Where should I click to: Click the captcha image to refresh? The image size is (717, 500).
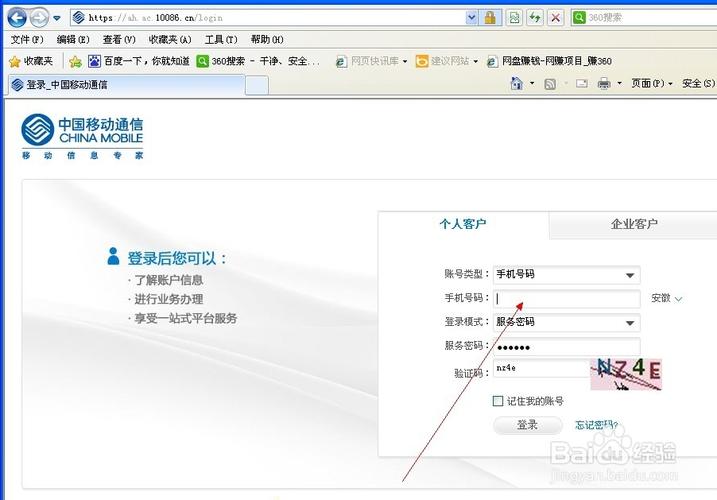[x=626, y=374]
